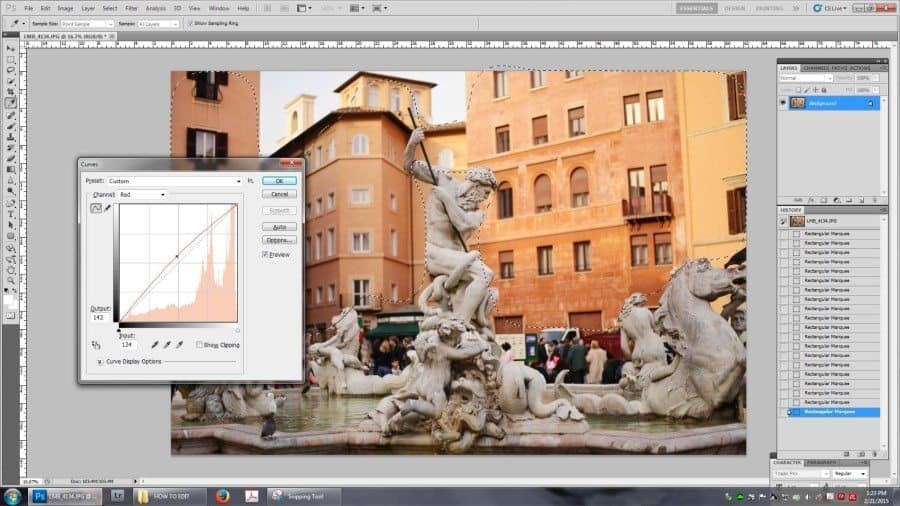The width and height of the screenshot is (900, 506).
Task: Open the CS Live button
Action: [x=828, y=9]
